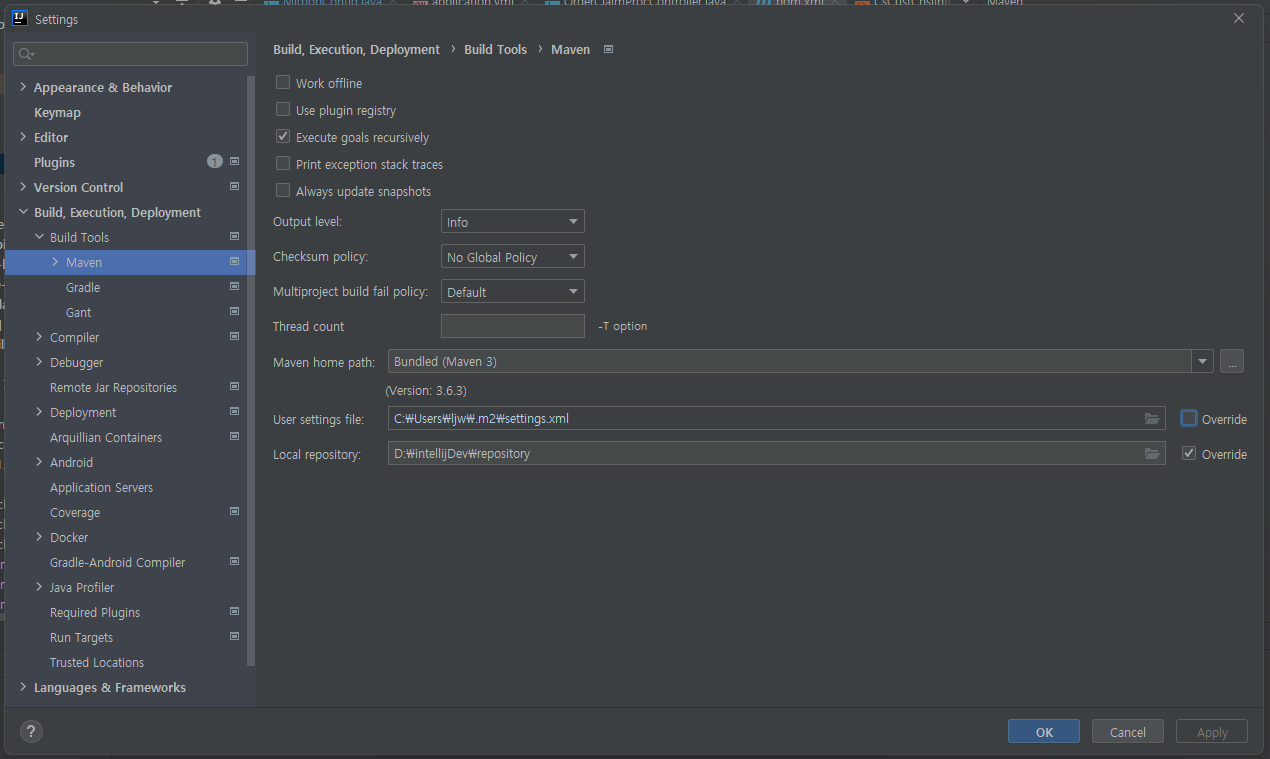Open folder browser for Local repository
Screen dimensions: 1270x759
[x=1152, y=454]
